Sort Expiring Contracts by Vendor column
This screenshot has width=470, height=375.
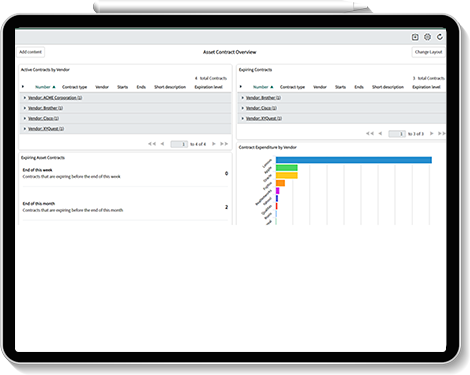click(x=320, y=87)
